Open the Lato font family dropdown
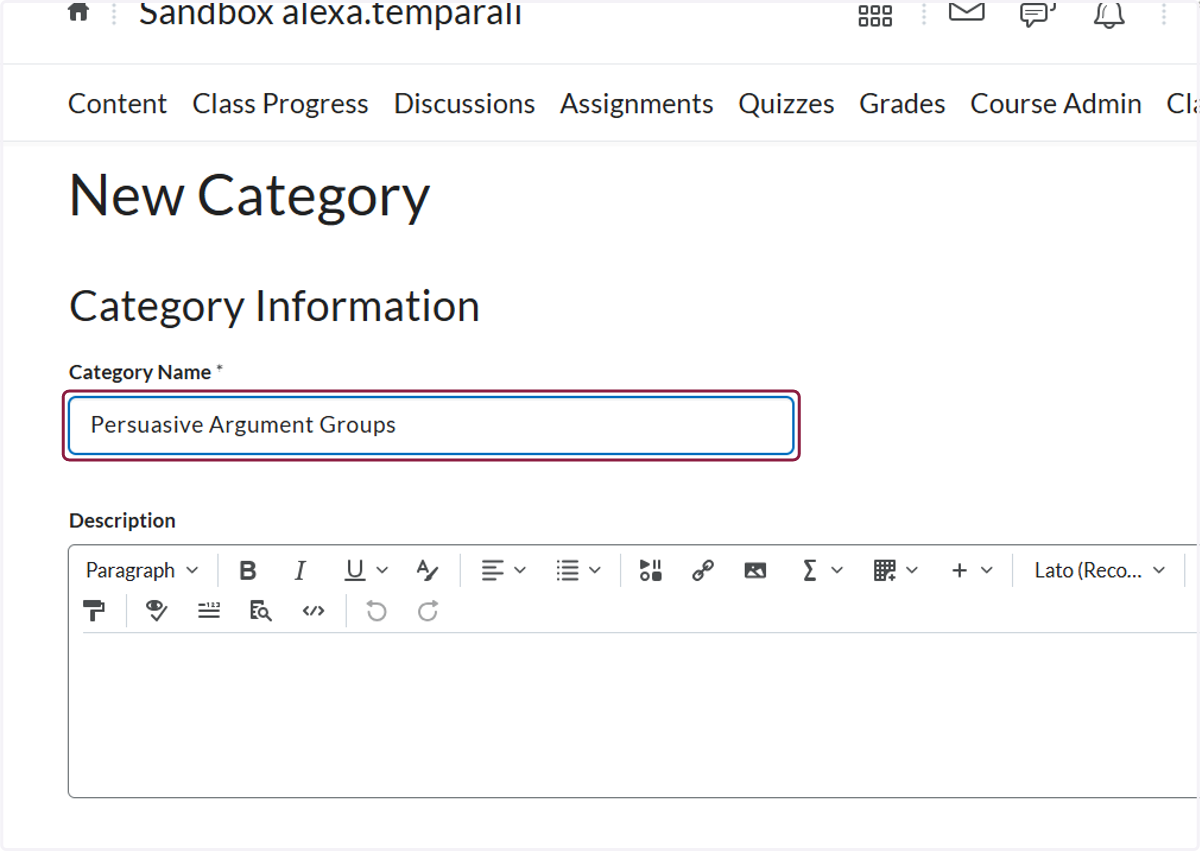 pos(1100,571)
